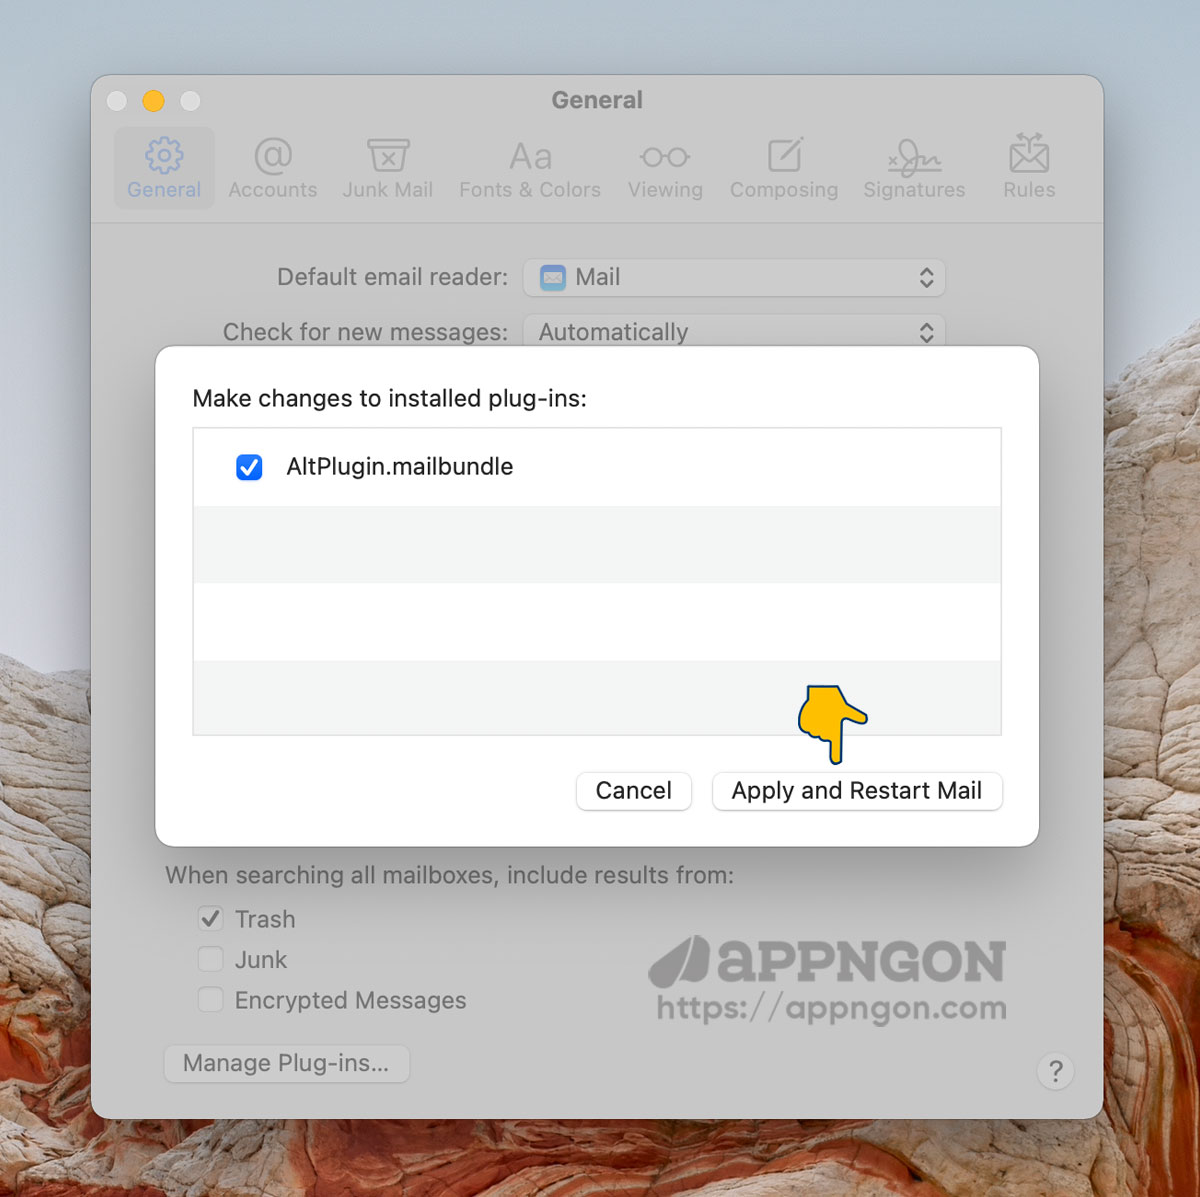
Task: Click the help question mark button
Action: click(1055, 1071)
